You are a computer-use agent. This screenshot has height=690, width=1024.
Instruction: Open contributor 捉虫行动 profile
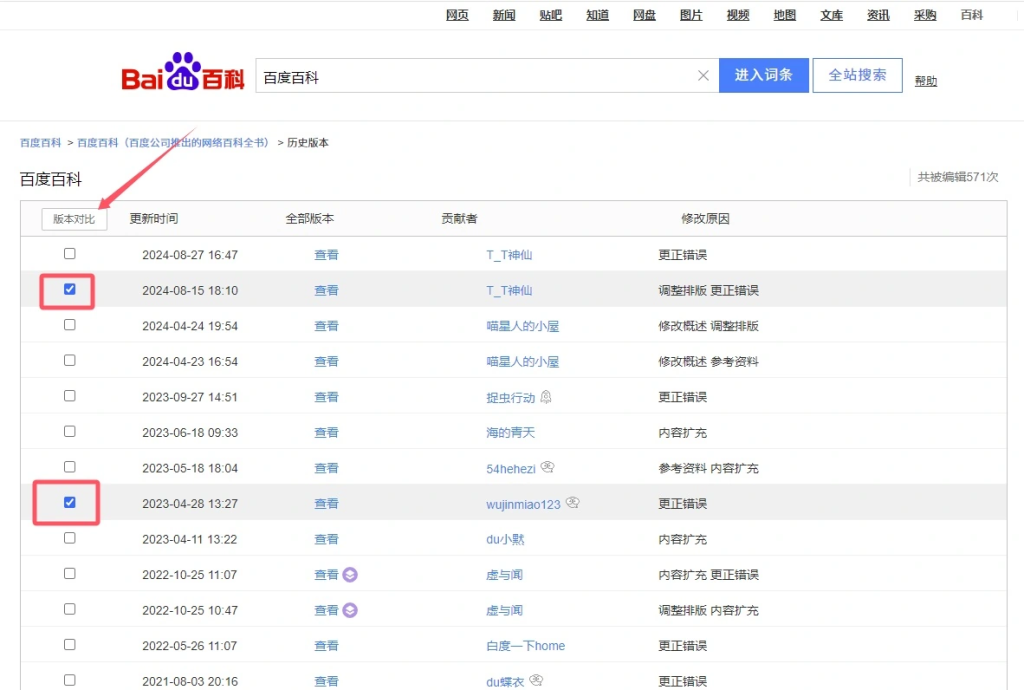point(511,397)
